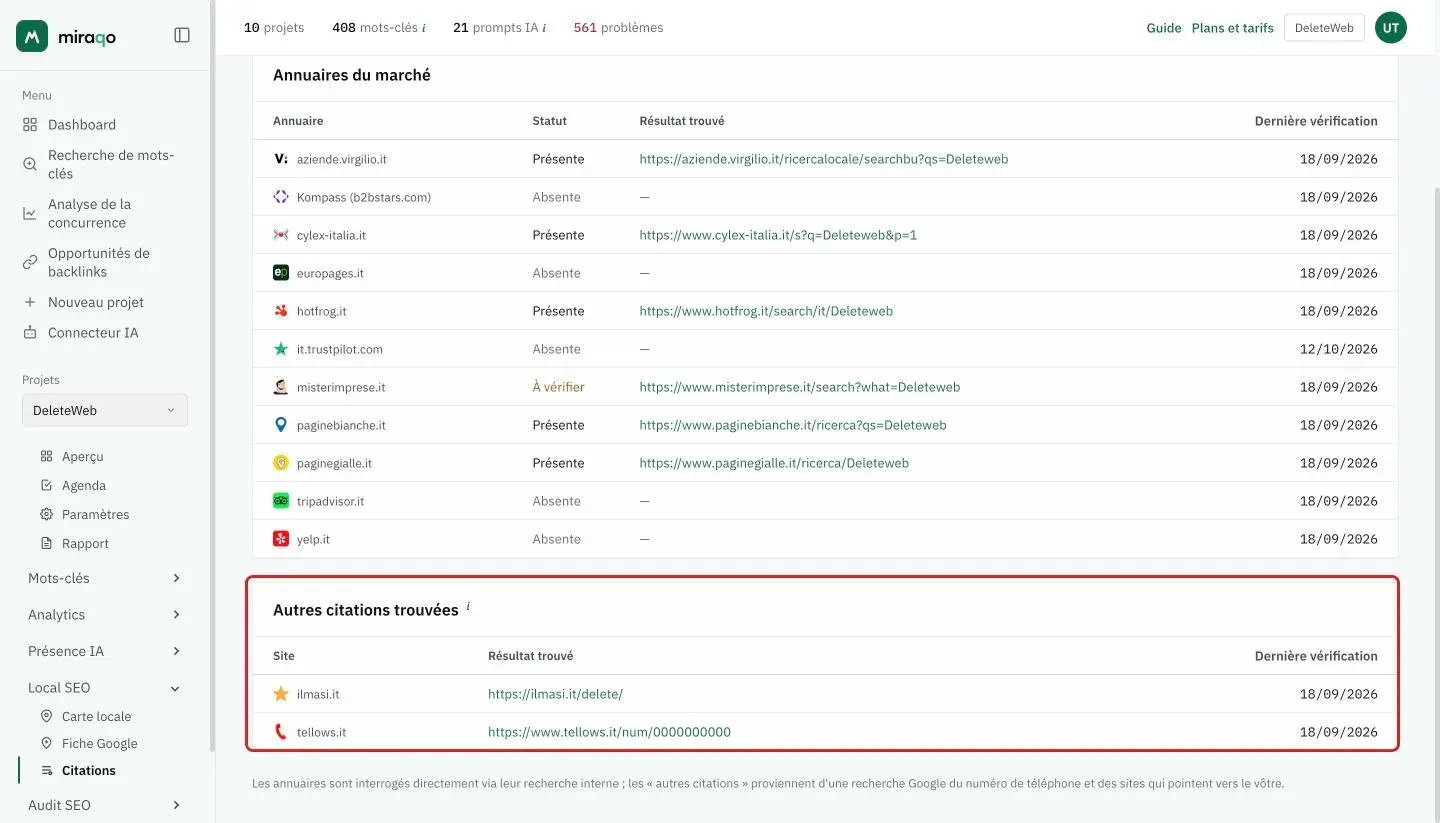
Task: Open the UT user avatar menu
Action: click(x=1391, y=28)
